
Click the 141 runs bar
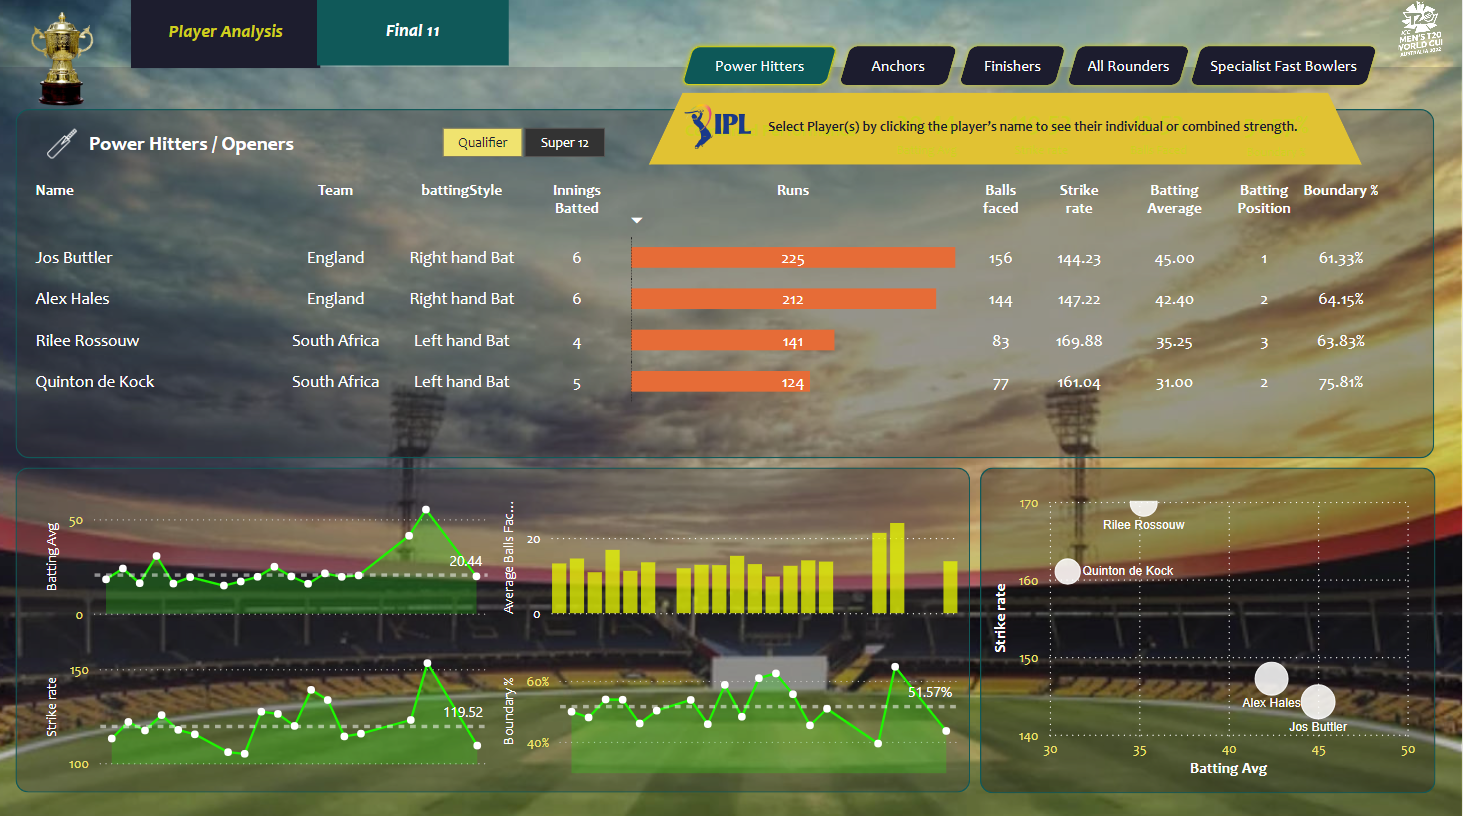[x=733, y=341]
